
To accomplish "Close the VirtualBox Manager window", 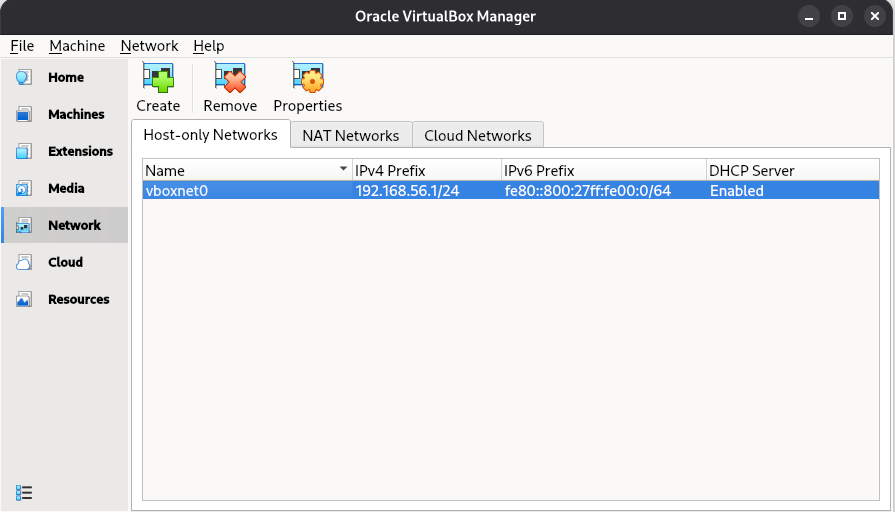I will pos(874,17).
